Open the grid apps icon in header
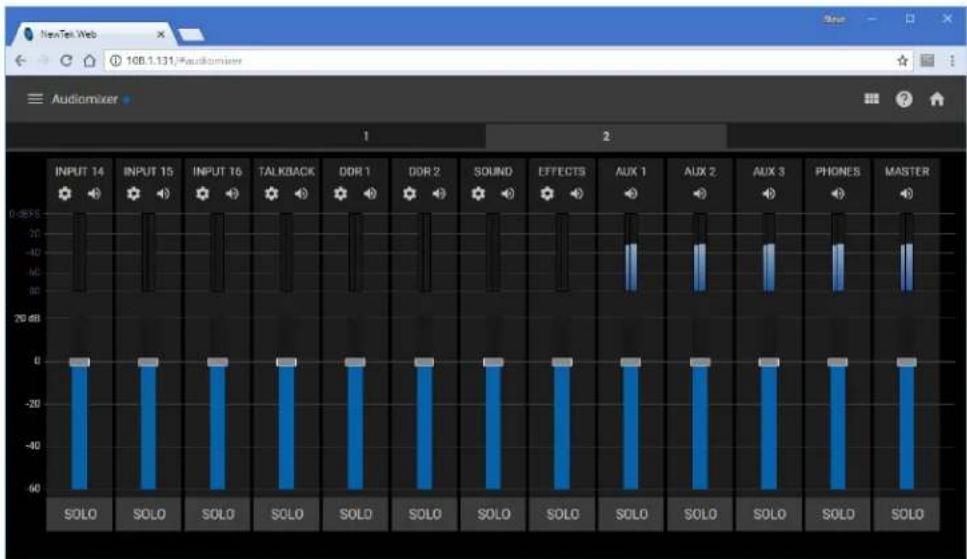Screen dimensions: 967x559 [871, 99]
